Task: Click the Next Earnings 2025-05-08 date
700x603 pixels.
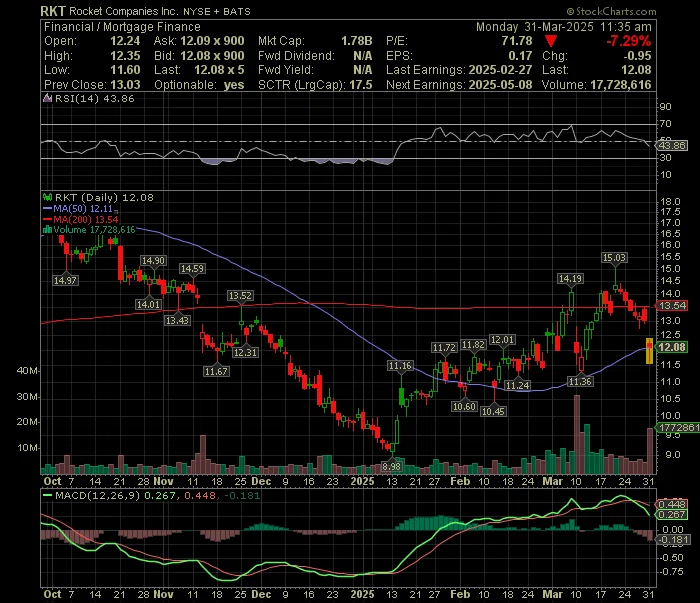Action: pyautogui.click(x=500, y=85)
